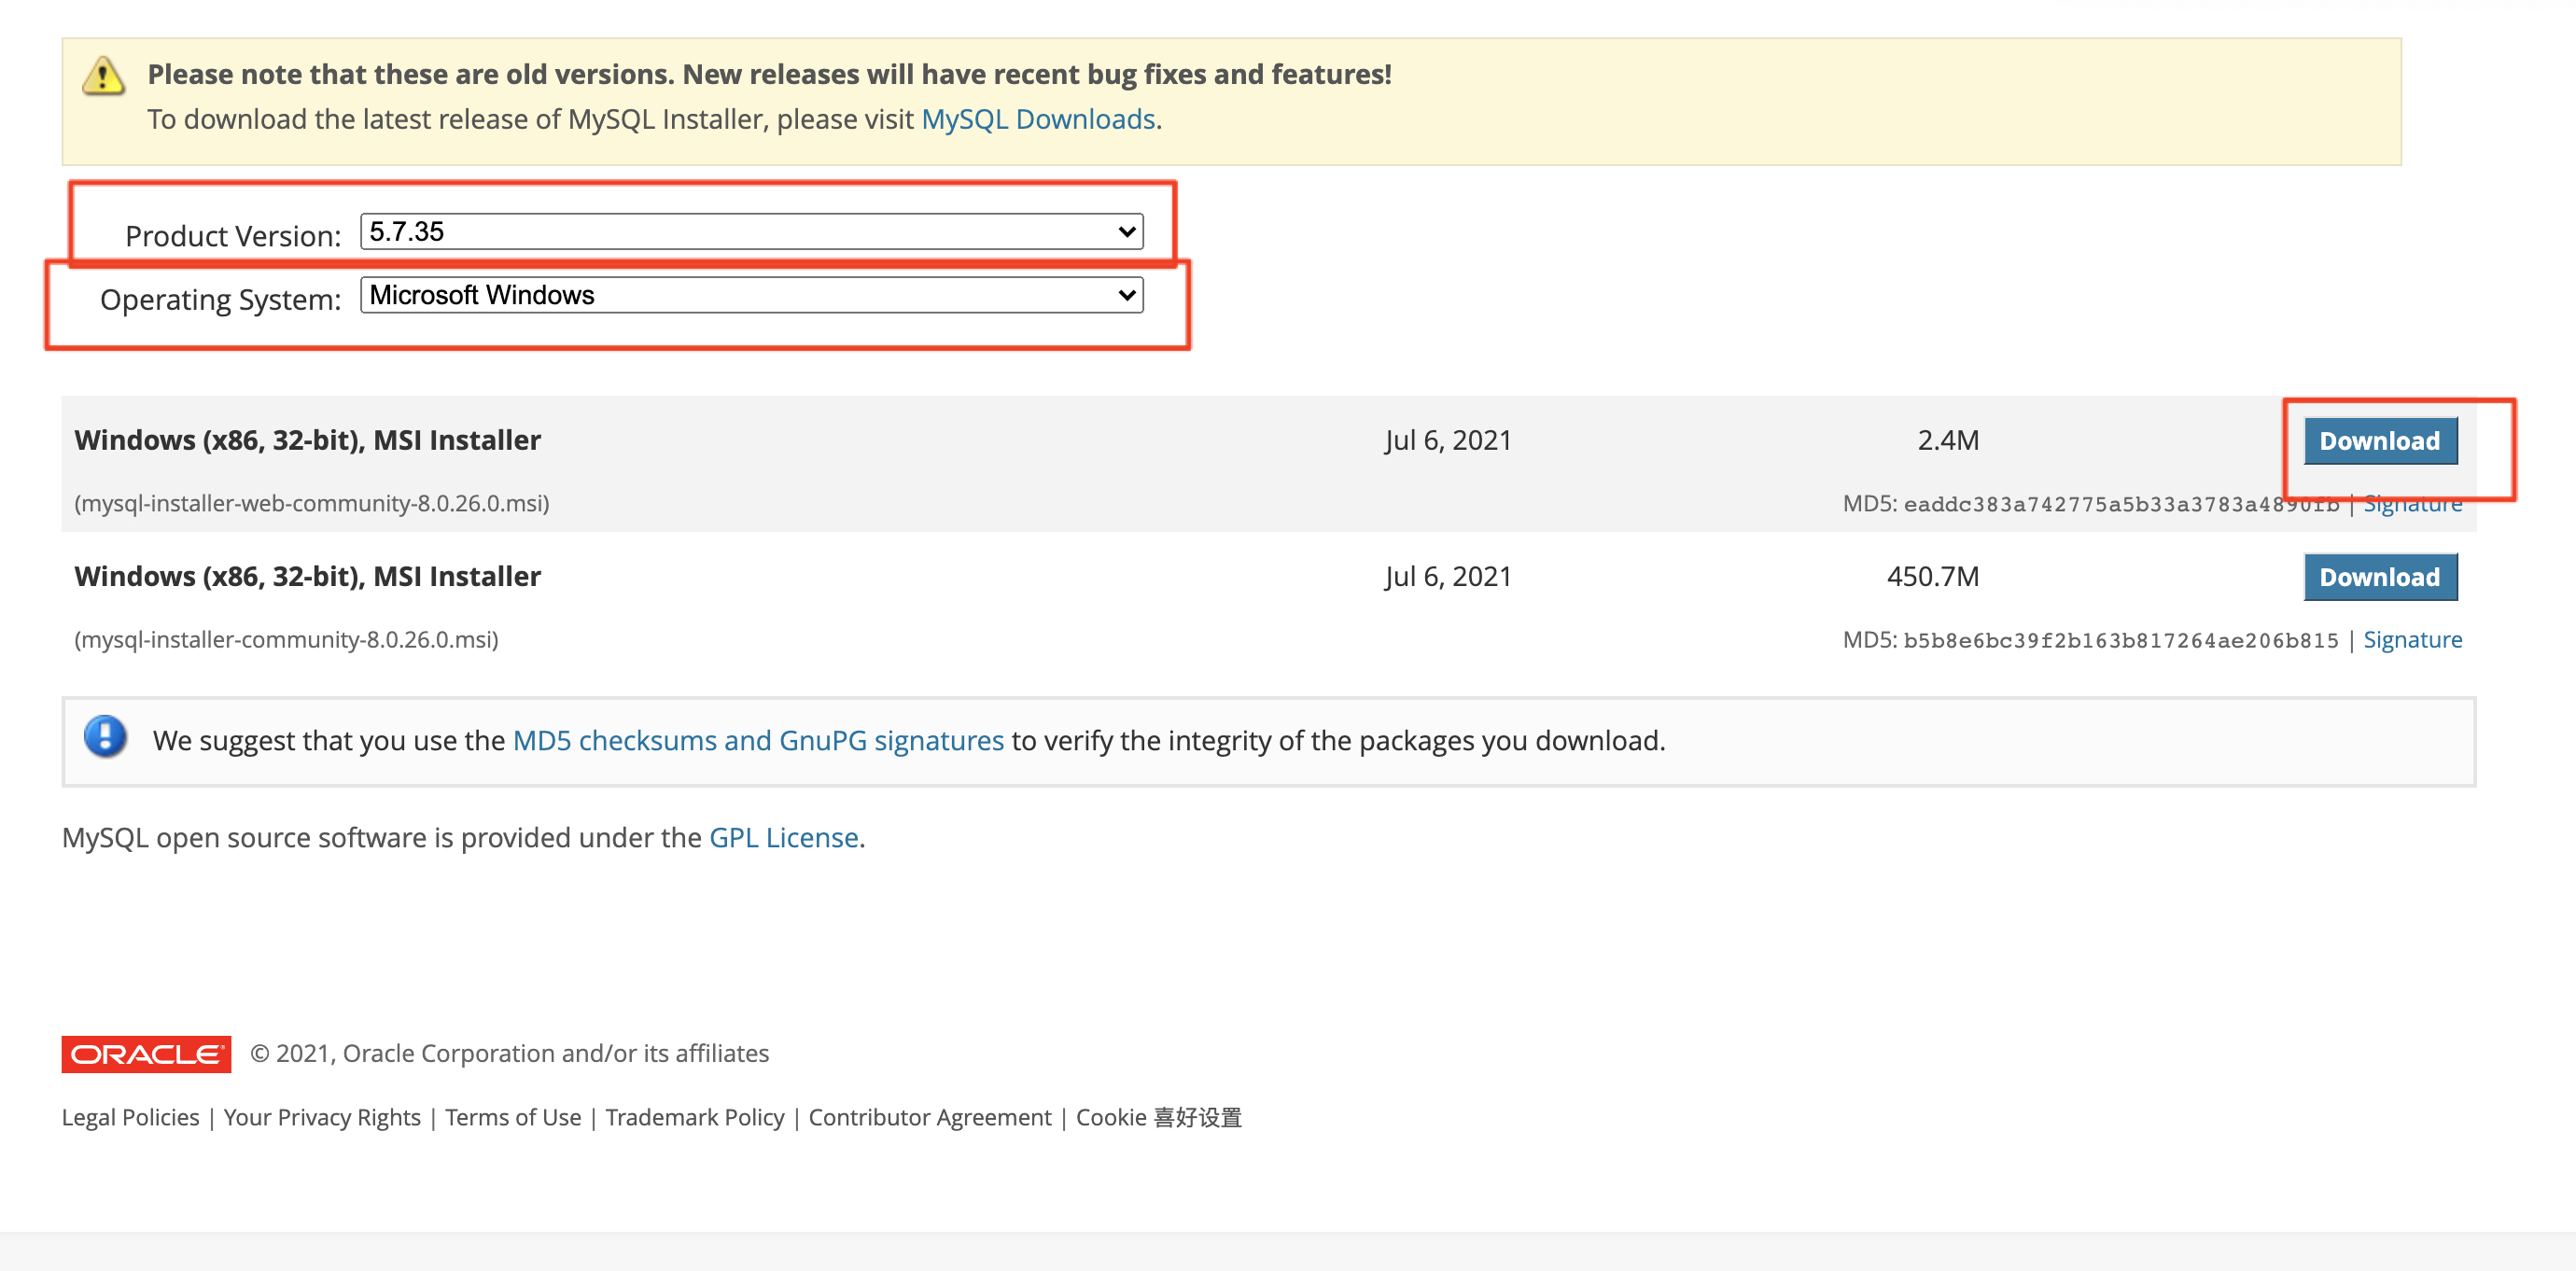Open Terms of Use footer link
Image resolution: width=2576 pixels, height=1271 pixels.
[513, 1117]
